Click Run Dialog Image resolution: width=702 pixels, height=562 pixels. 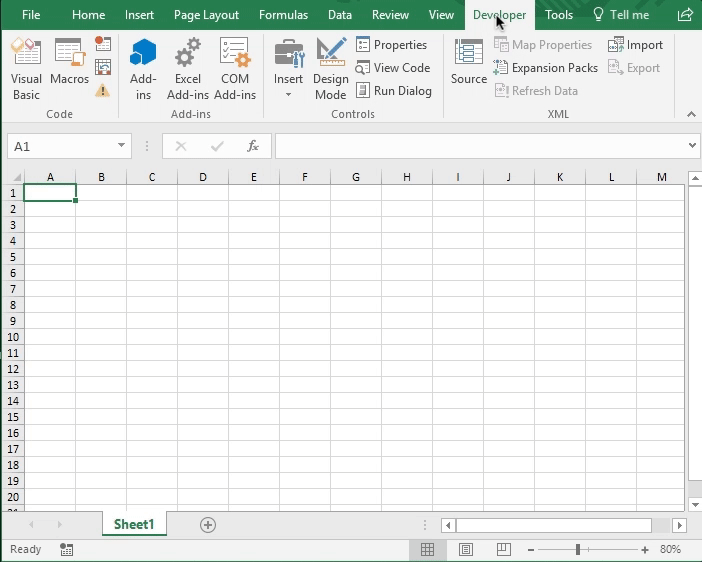394,91
